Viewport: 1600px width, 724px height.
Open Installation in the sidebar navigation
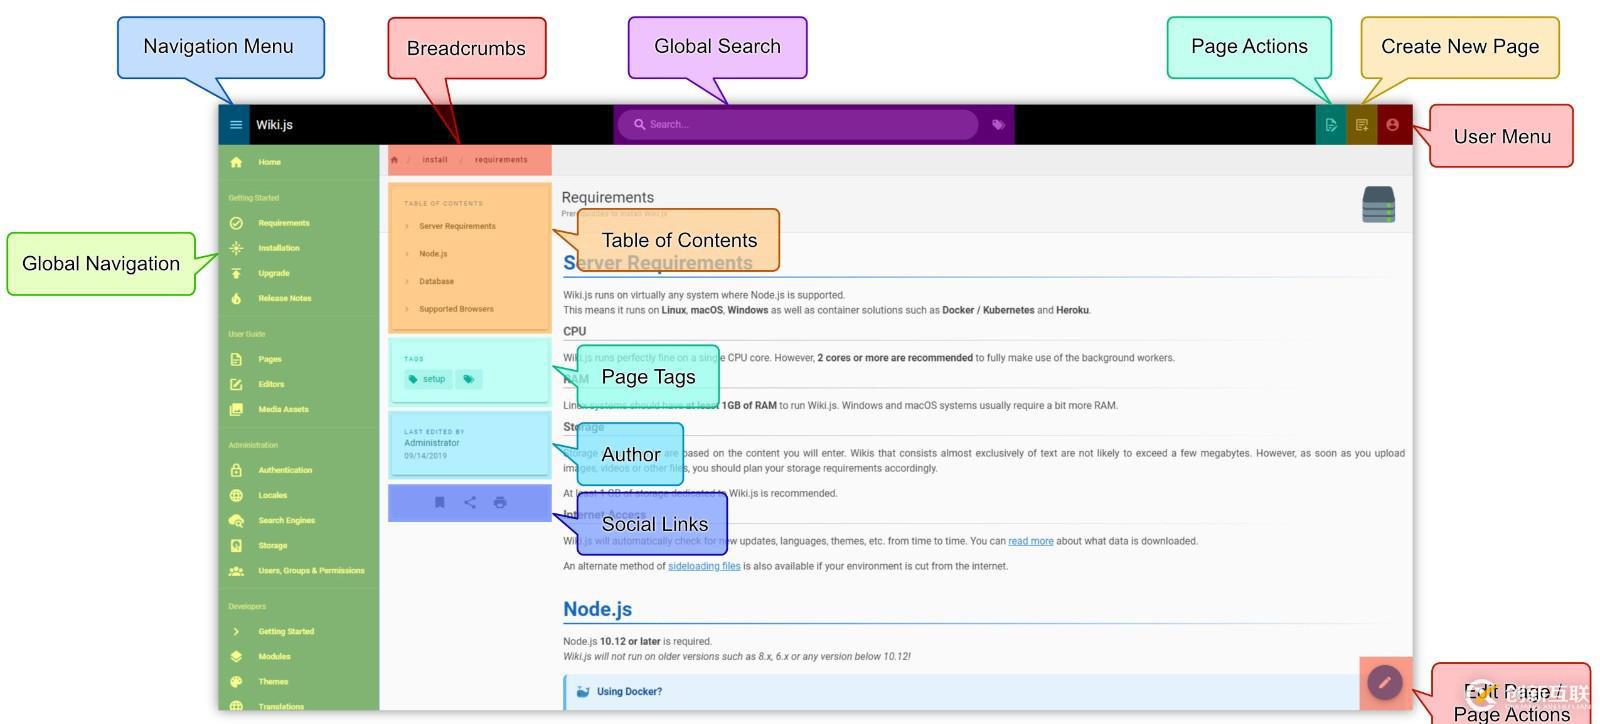coord(278,248)
